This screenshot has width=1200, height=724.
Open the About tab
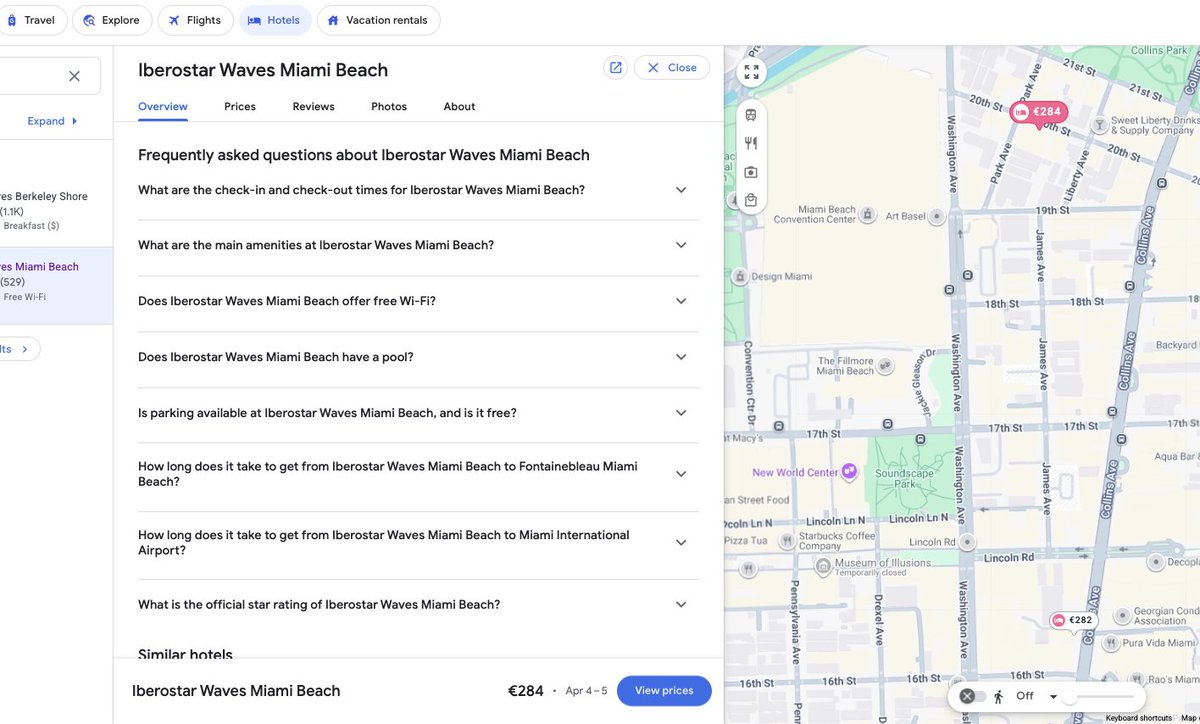click(x=459, y=106)
